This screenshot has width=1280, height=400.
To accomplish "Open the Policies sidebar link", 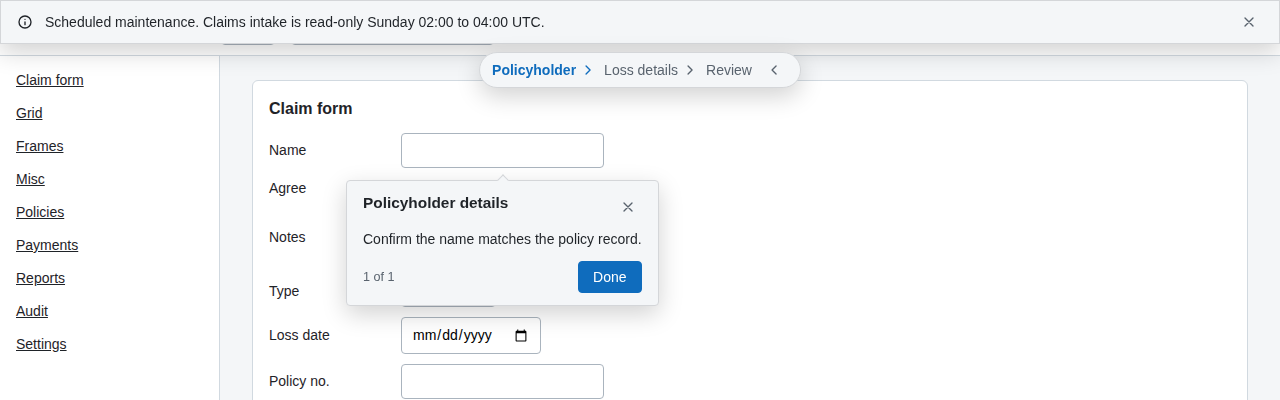I will (x=40, y=212).
